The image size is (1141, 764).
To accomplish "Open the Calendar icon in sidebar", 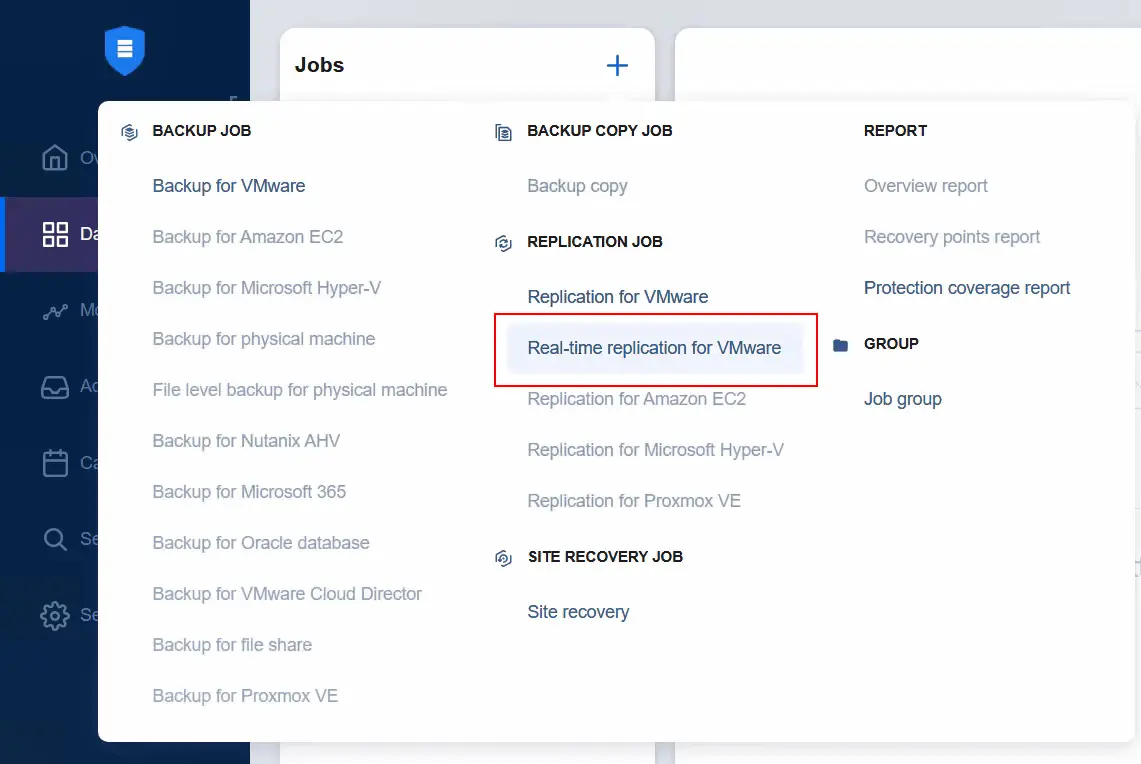I will [x=54, y=462].
